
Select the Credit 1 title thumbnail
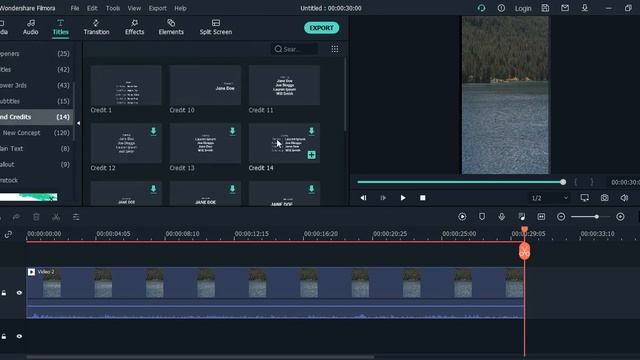(x=126, y=85)
